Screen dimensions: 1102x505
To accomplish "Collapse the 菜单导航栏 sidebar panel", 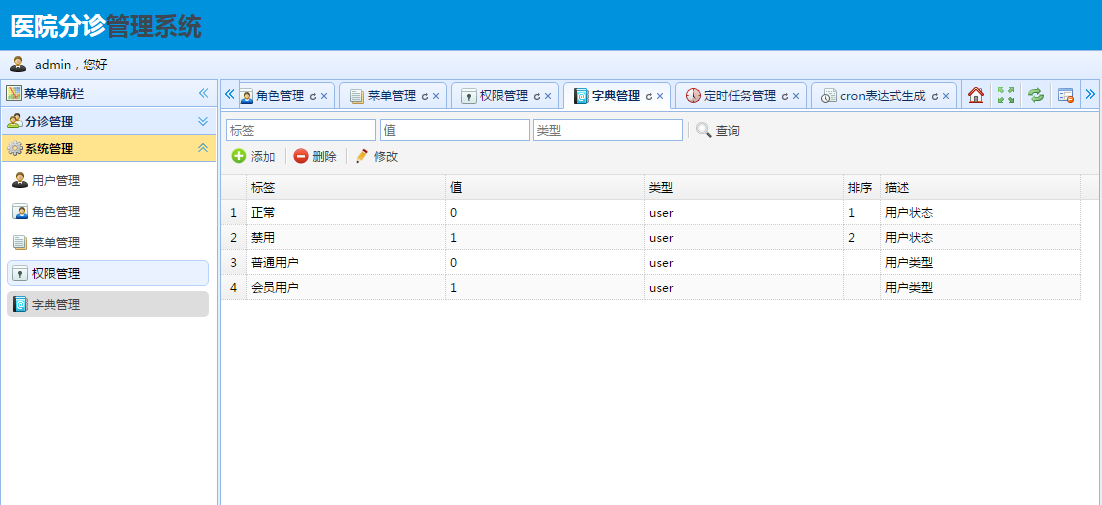I will tap(203, 93).
